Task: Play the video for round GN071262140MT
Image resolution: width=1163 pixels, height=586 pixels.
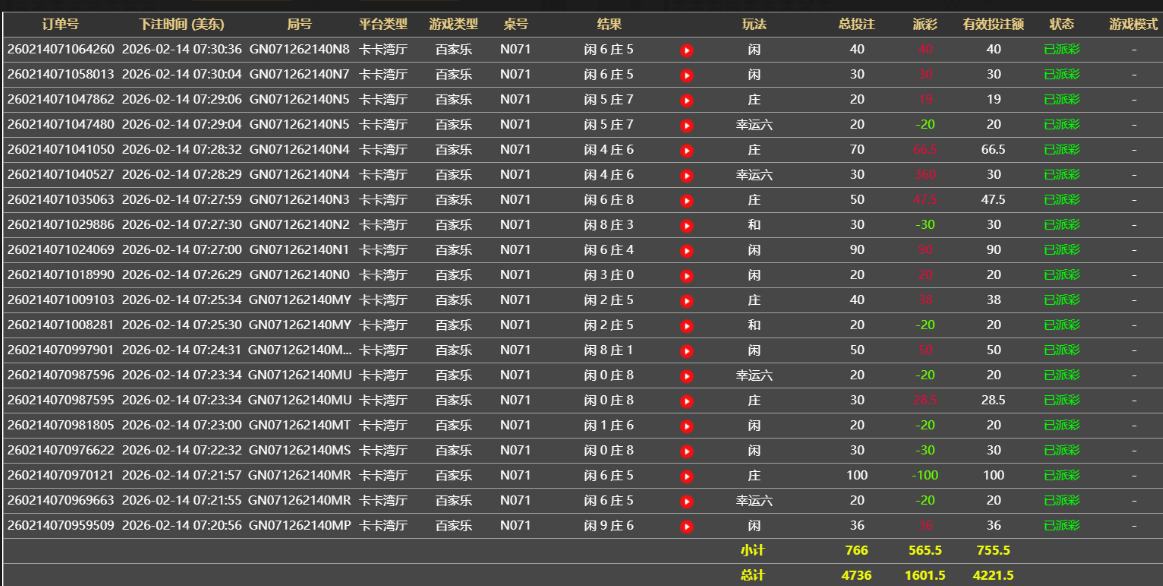Action: point(686,425)
